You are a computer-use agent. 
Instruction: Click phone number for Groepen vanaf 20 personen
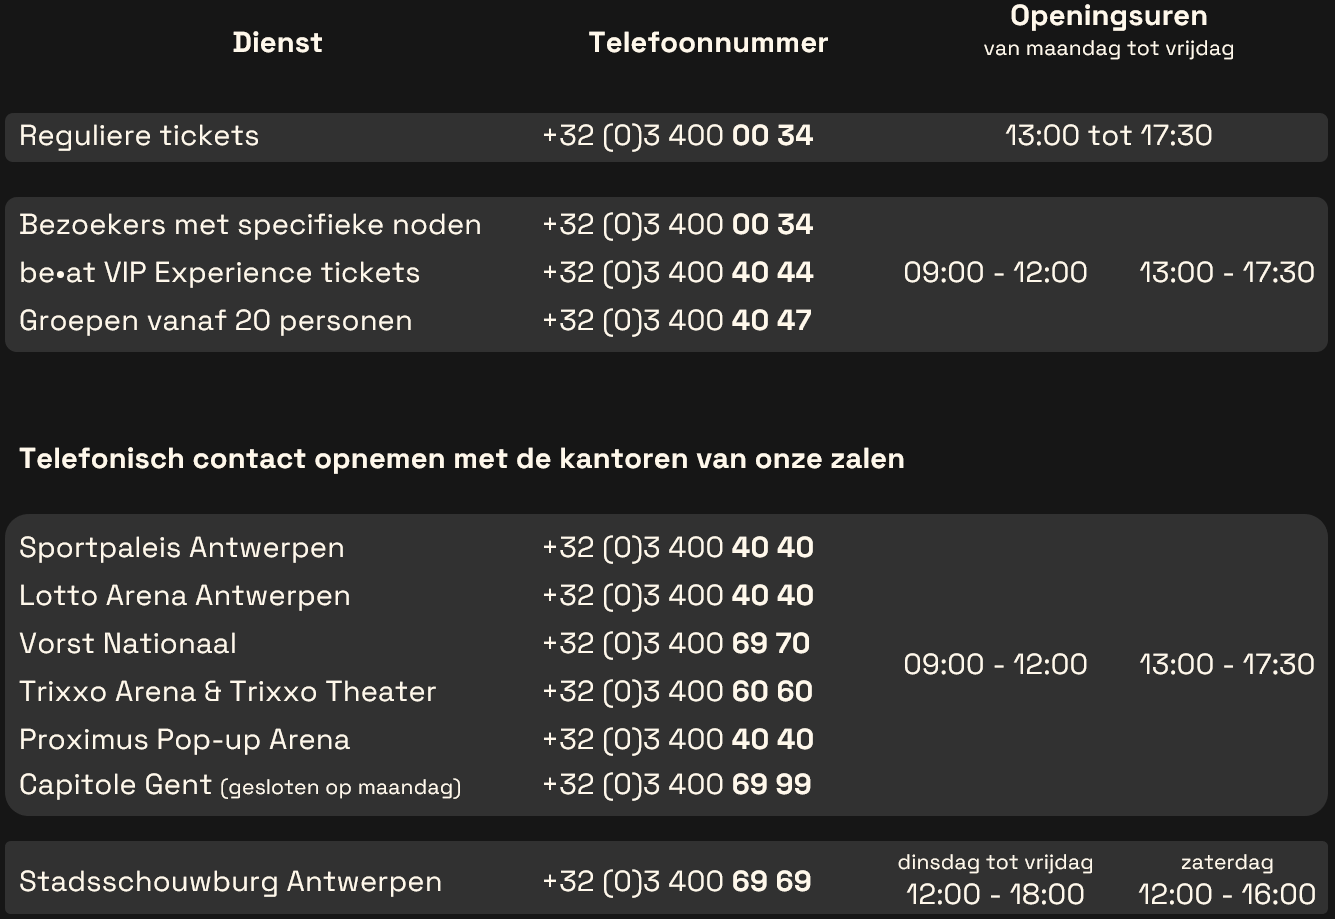(x=677, y=321)
